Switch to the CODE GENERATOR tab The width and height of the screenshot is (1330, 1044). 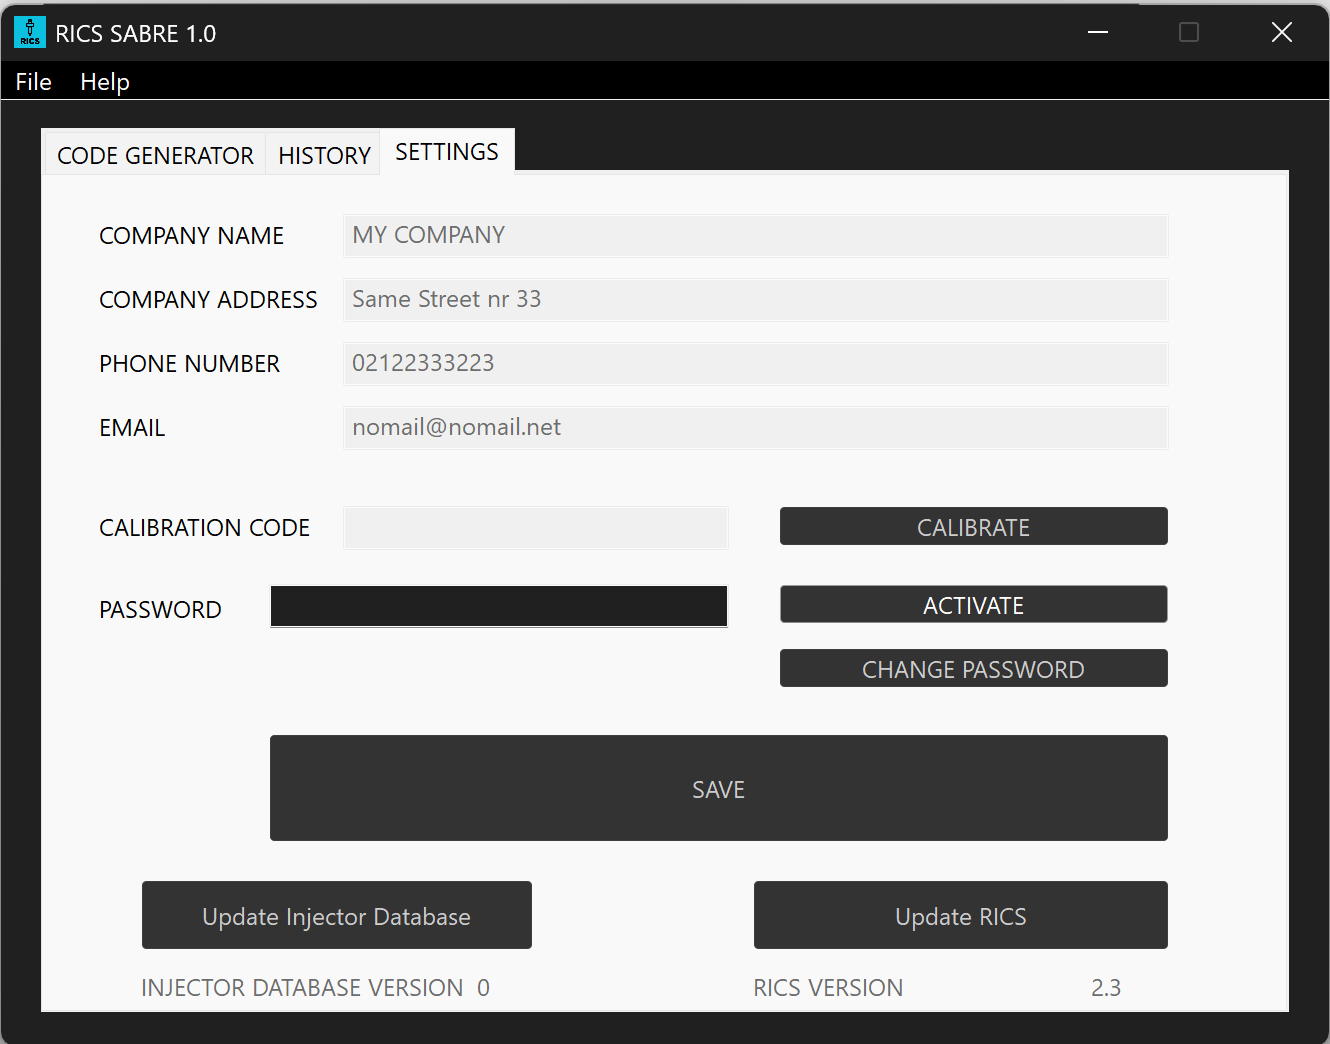coord(155,155)
